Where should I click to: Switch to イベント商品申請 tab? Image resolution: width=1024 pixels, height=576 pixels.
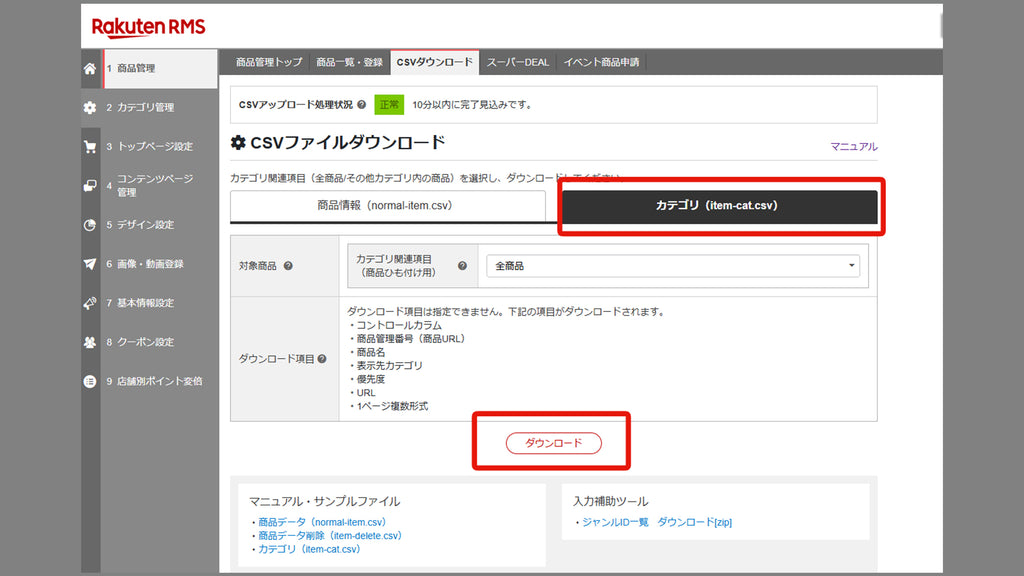coord(601,62)
